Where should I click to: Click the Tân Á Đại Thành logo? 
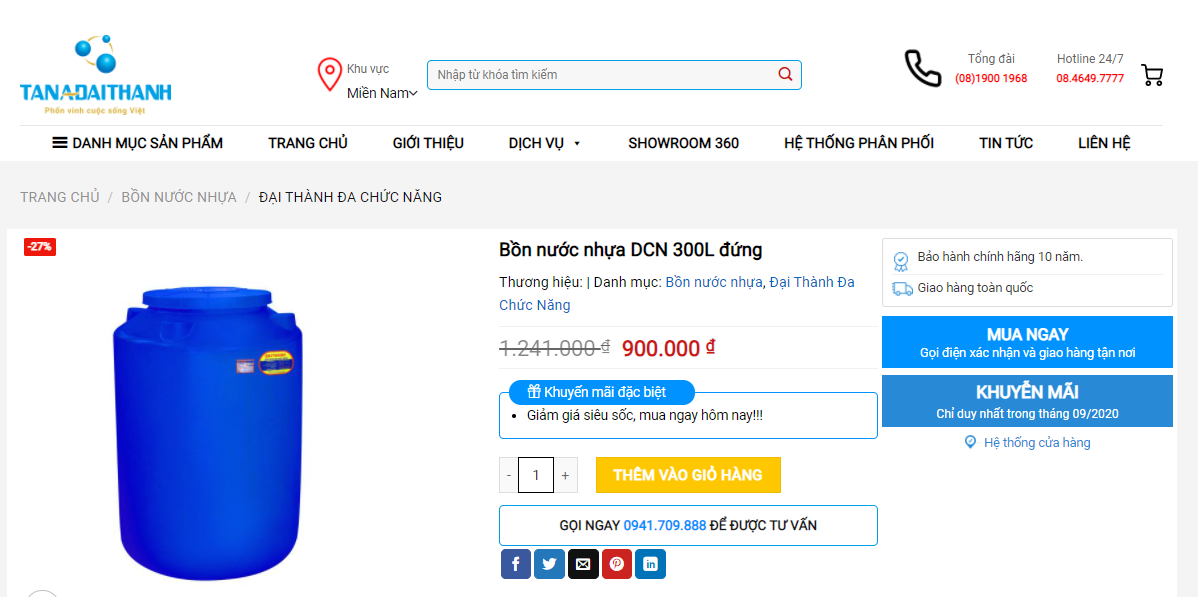pos(96,75)
